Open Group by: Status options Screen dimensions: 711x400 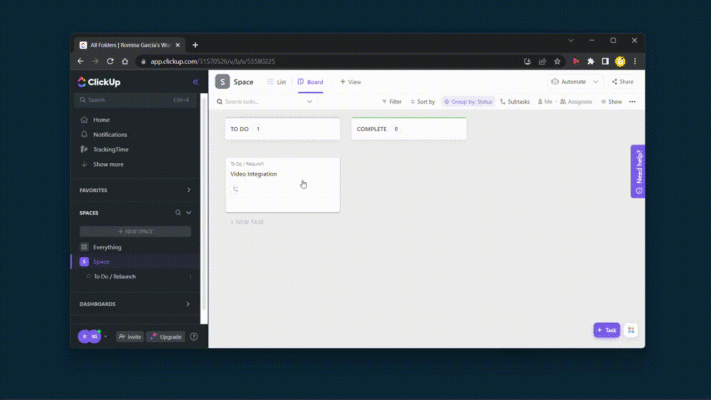coord(468,102)
